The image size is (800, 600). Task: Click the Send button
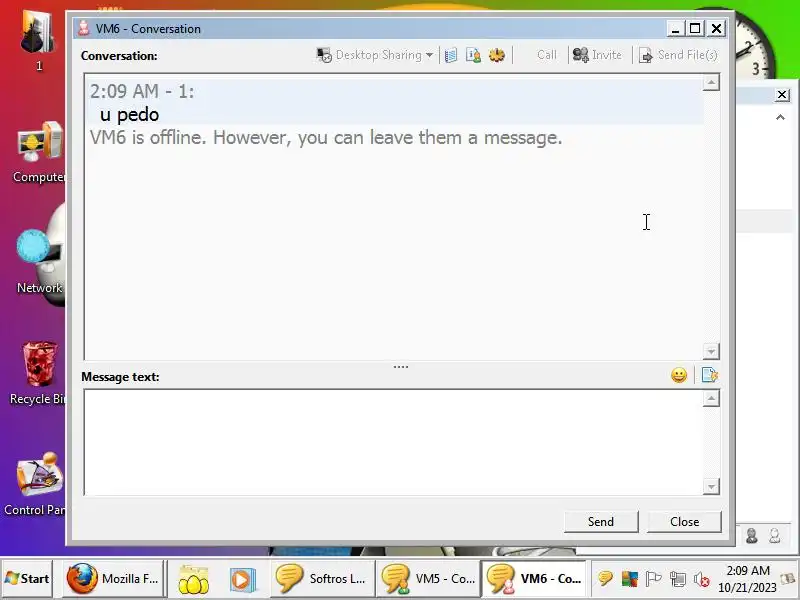(601, 521)
